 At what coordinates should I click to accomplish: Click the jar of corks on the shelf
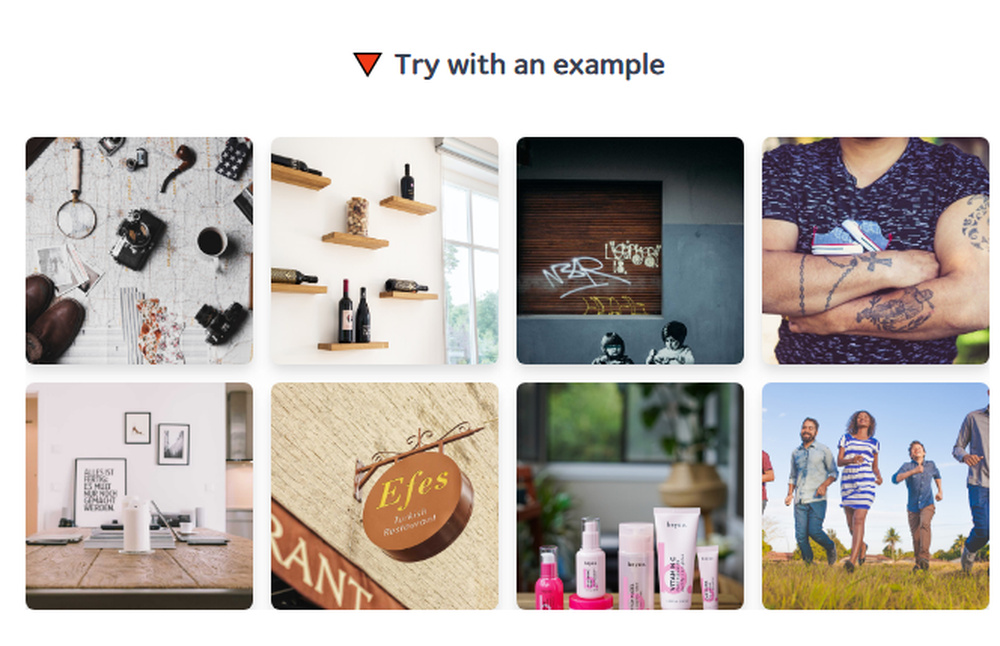[x=357, y=216]
